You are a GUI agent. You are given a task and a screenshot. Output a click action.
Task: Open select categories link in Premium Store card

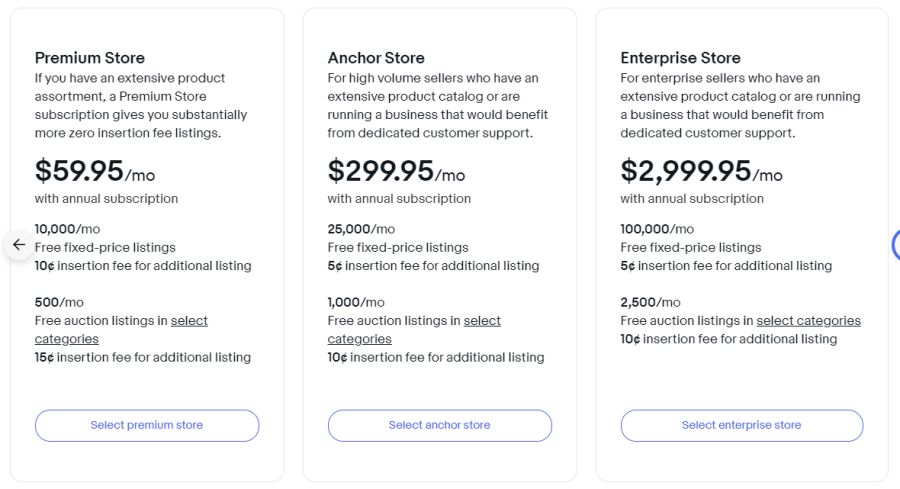(121, 329)
